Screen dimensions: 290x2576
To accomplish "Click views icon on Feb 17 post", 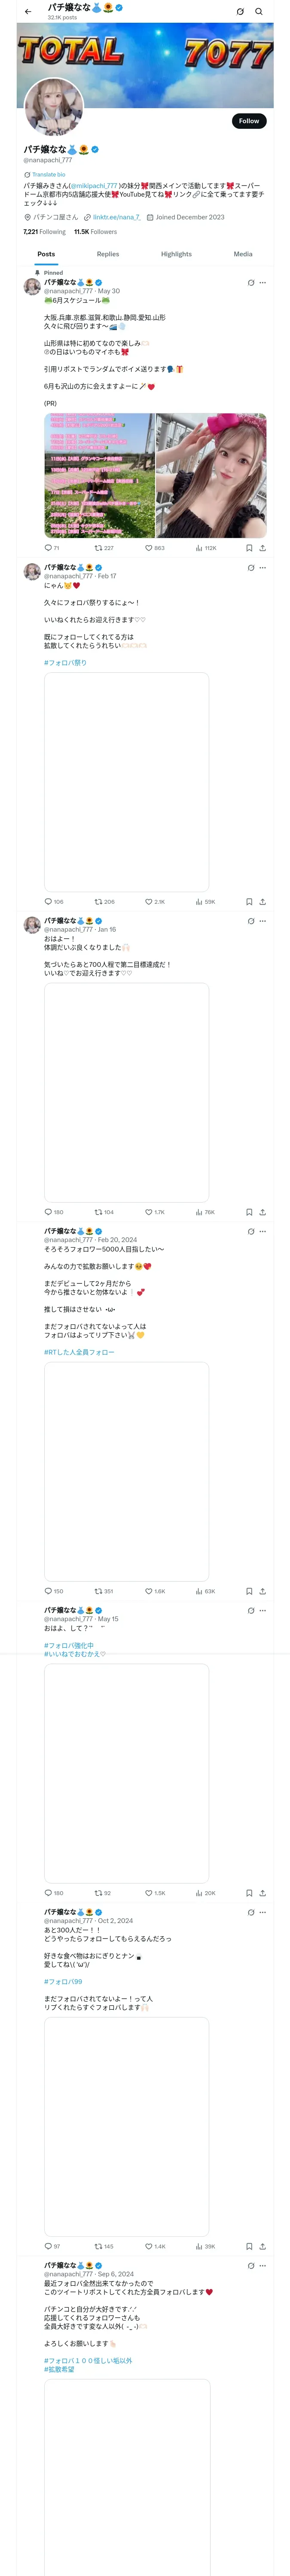I will coord(199,902).
